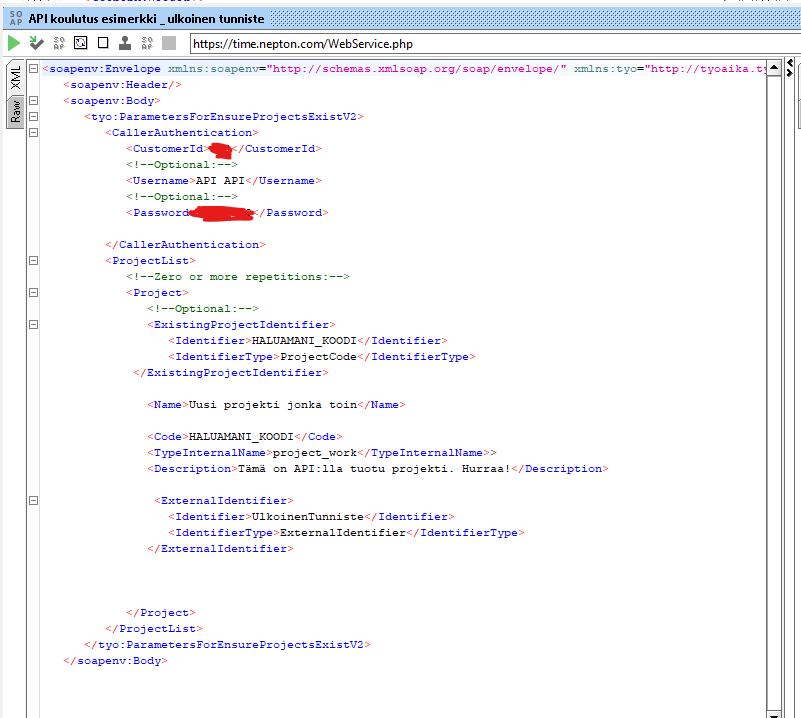Click the clone request stamp icon
Screen dimensions: 801x718
click(x=125, y=43)
